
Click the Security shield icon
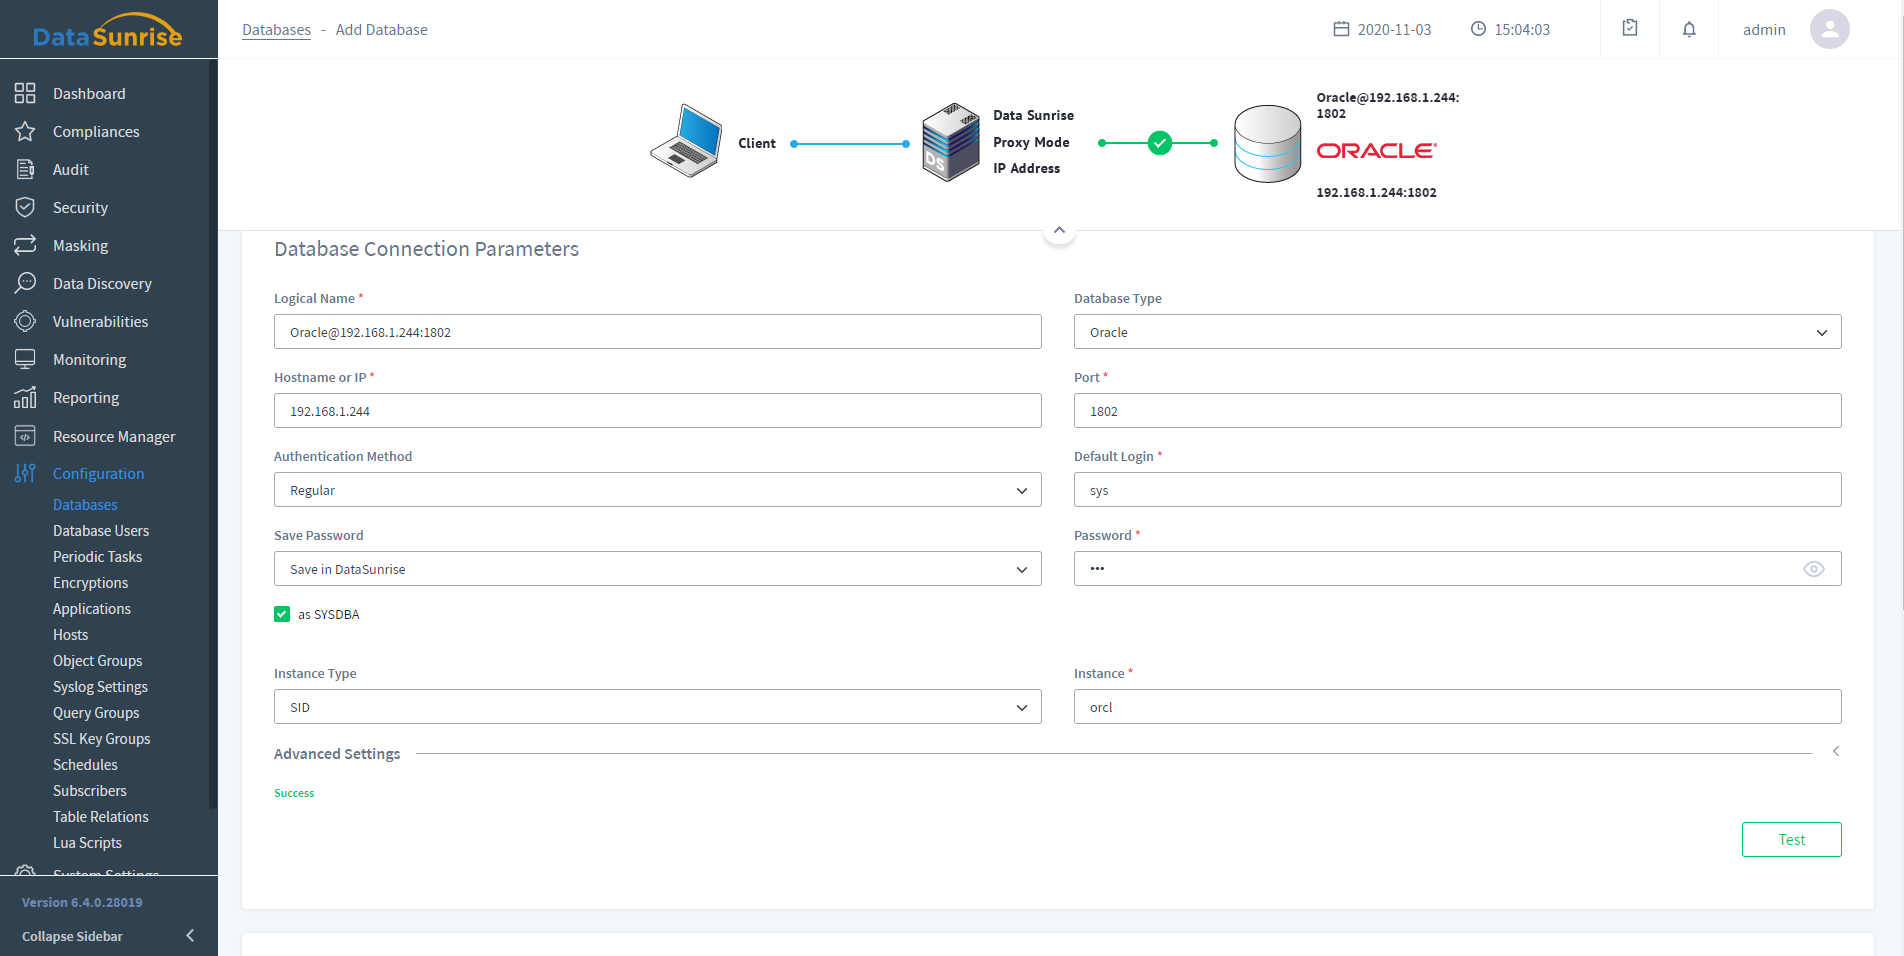tap(25, 207)
